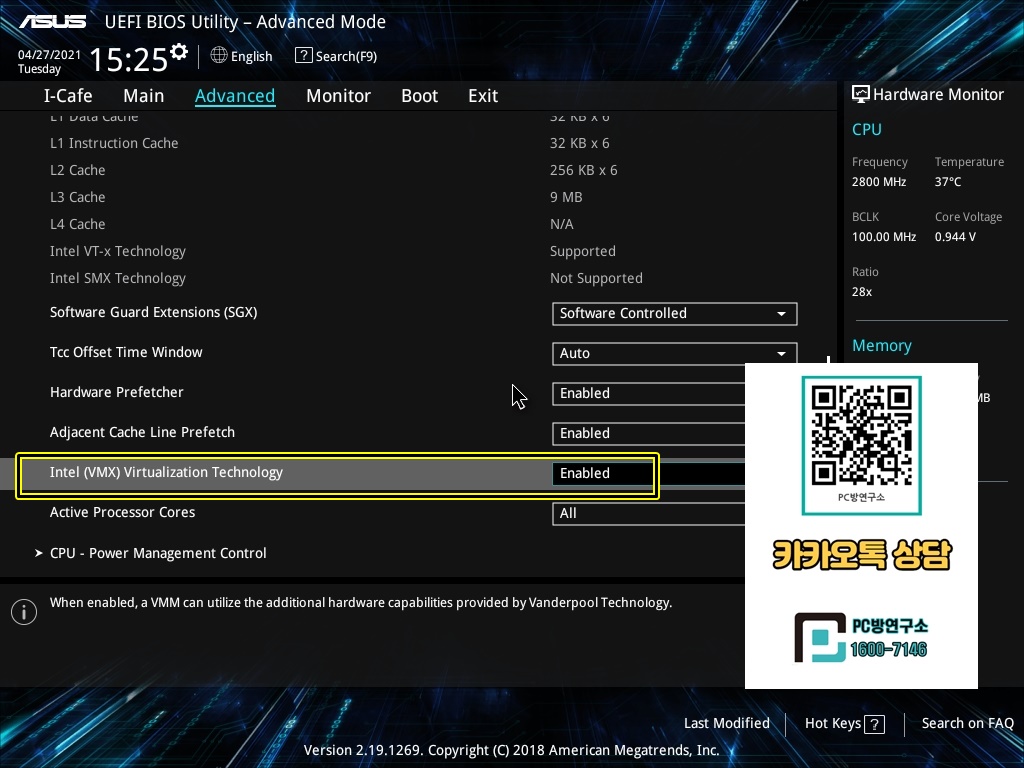Click the L3 Cache label
This screenshot has height=768, width=1024.
(x=78, y=197)
